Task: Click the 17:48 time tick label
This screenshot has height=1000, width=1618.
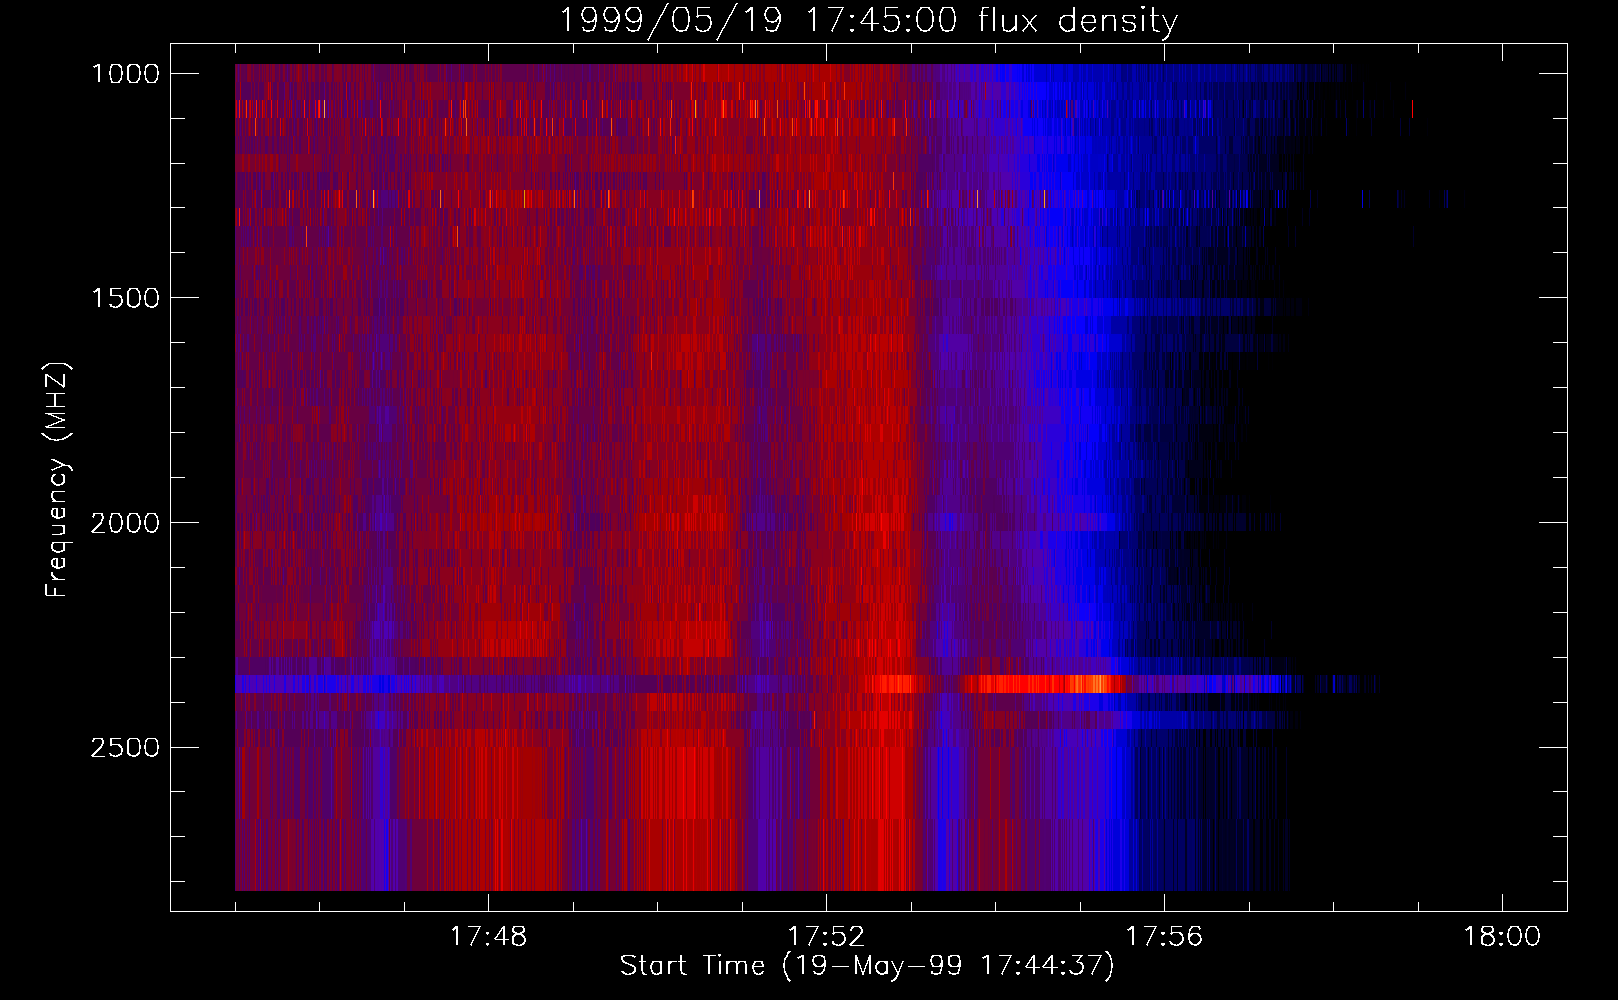Action: [x=488, y=936]
